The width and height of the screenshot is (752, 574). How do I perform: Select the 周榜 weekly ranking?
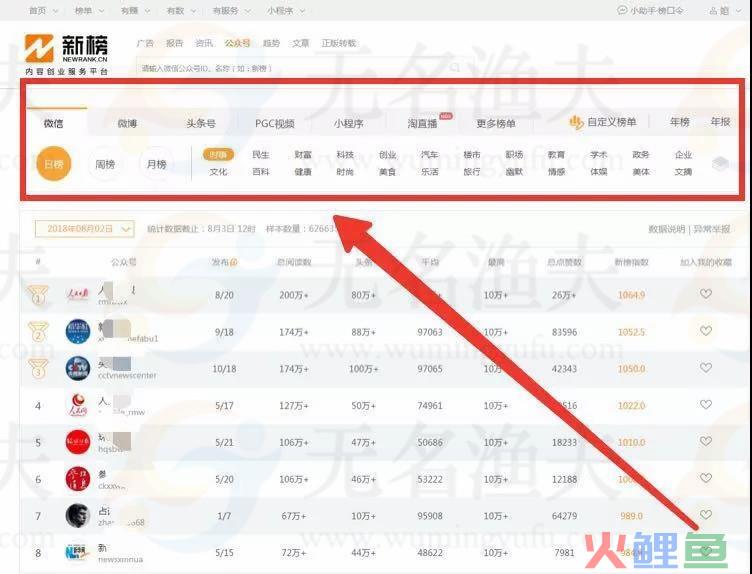105,164
